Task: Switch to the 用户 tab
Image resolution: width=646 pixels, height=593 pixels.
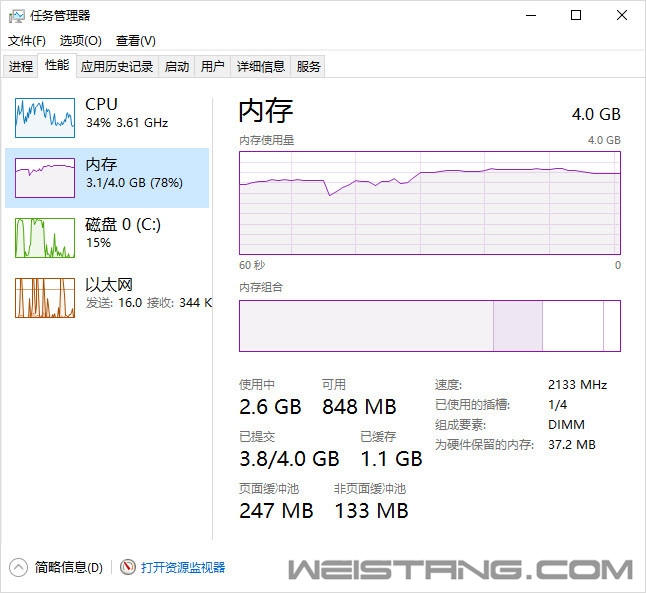Action: [x=213, y=66]
